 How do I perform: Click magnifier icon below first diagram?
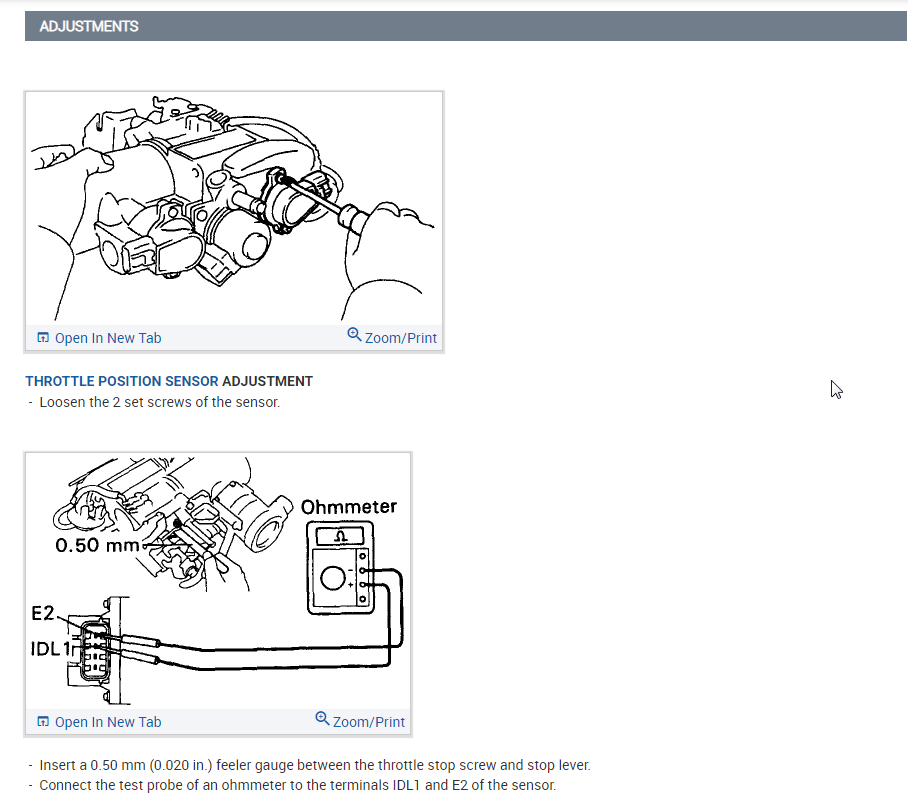tap(354, 334)
